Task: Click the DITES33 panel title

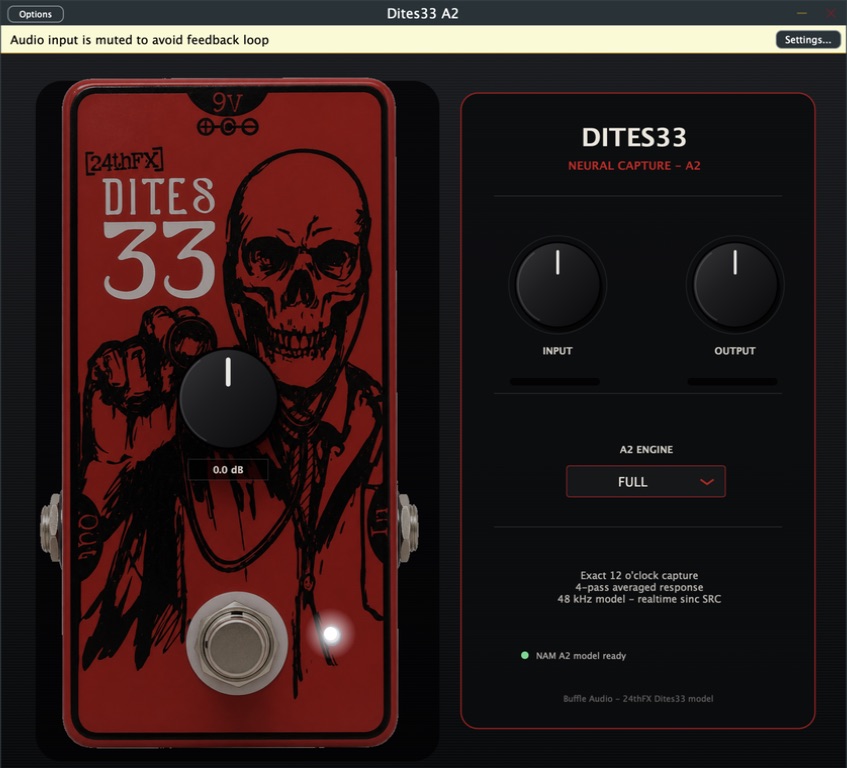Action: click(634, 137)
